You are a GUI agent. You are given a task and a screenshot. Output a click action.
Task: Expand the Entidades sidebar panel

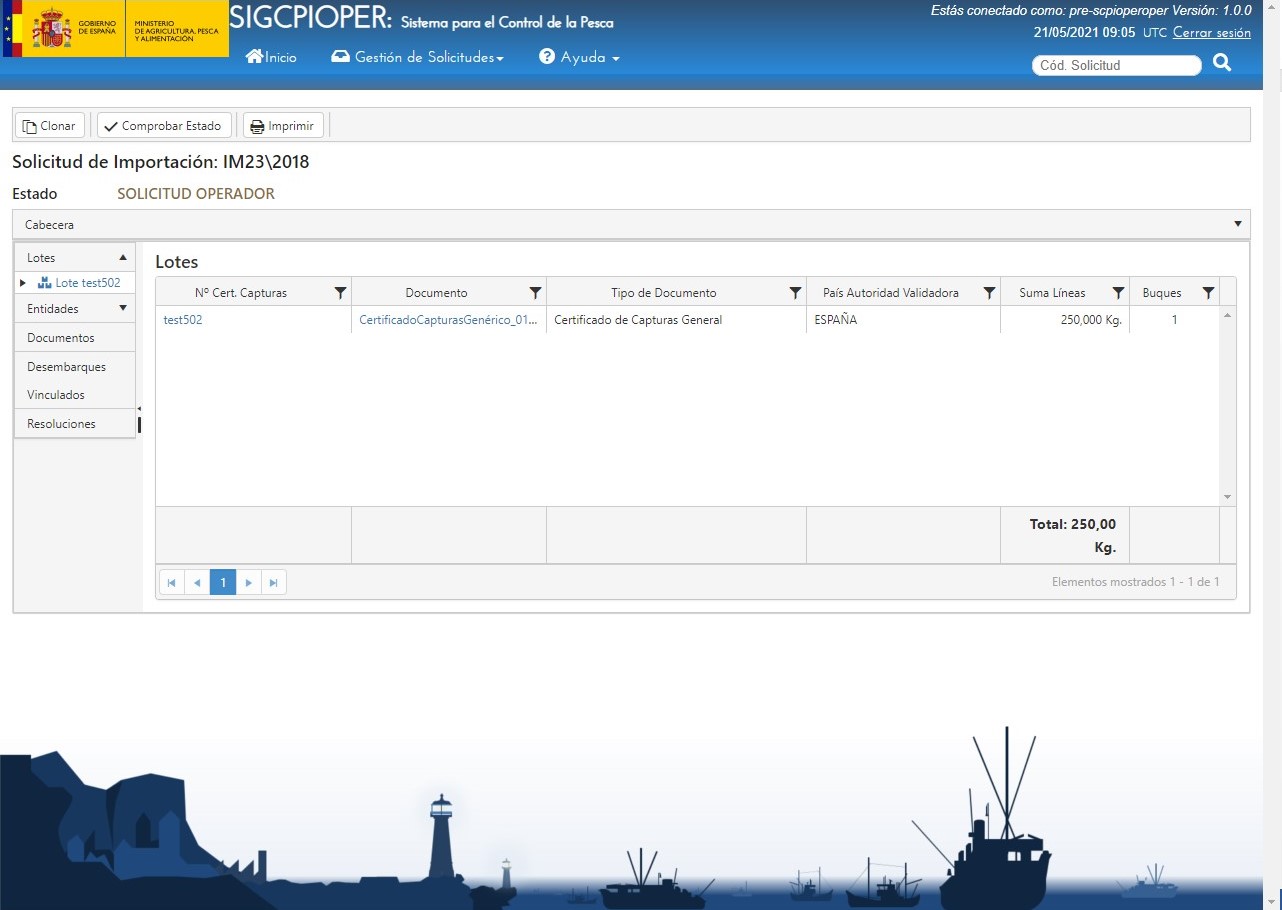(123, 309)
